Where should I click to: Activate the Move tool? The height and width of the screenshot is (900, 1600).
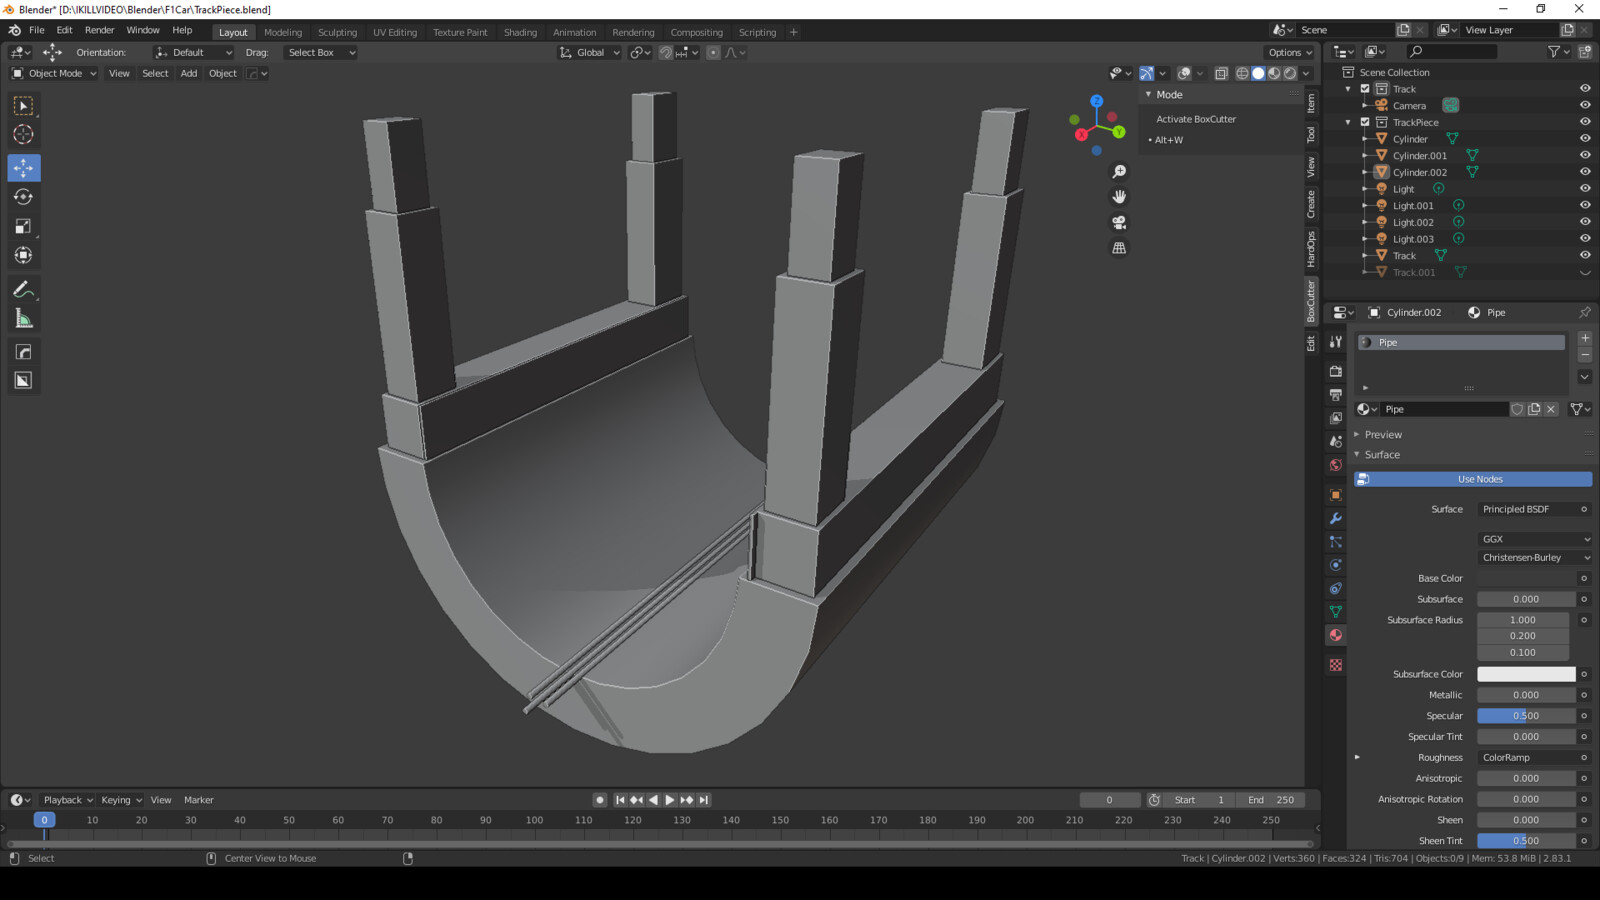23,167
